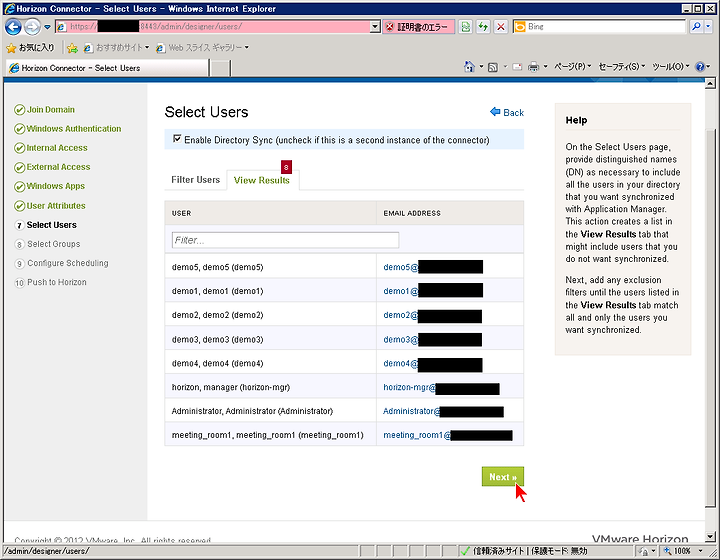Screen dimensions: 720x560
Task: Click the Select Groups step
Action: tap(48, 244)
